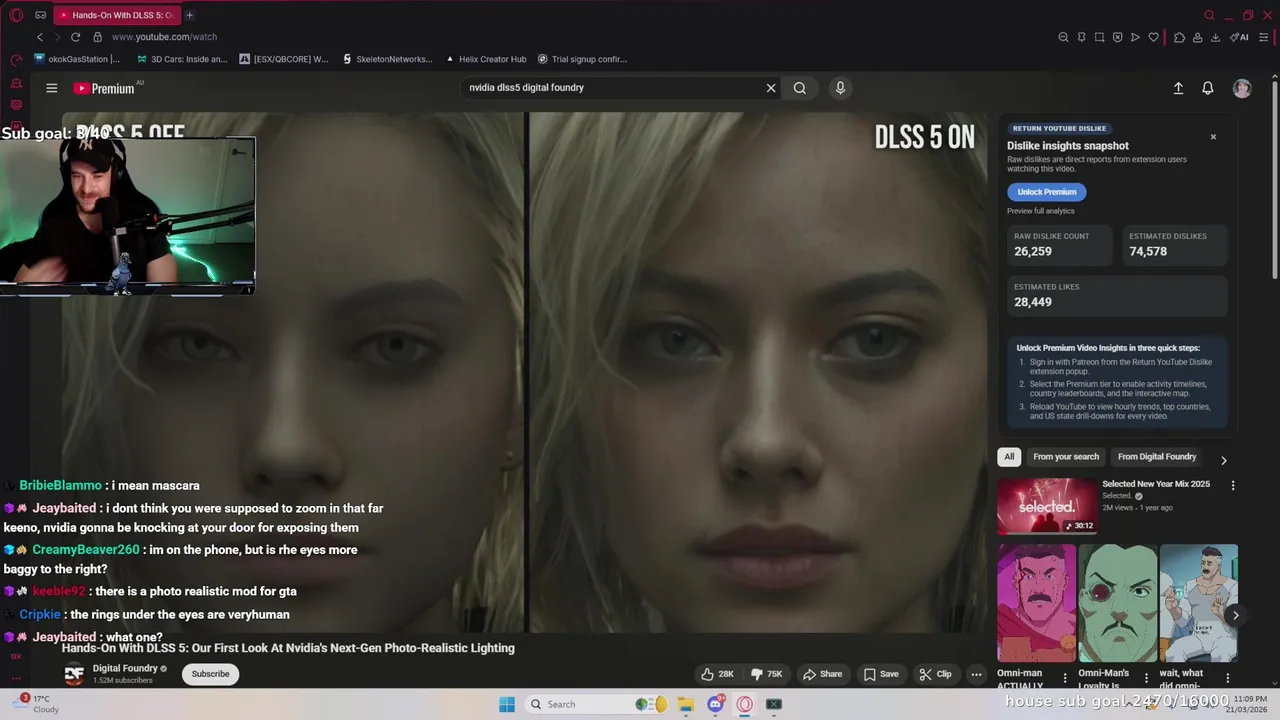
Task: Open ESX/QBCORE bookmark
Action: coord(284,59)
